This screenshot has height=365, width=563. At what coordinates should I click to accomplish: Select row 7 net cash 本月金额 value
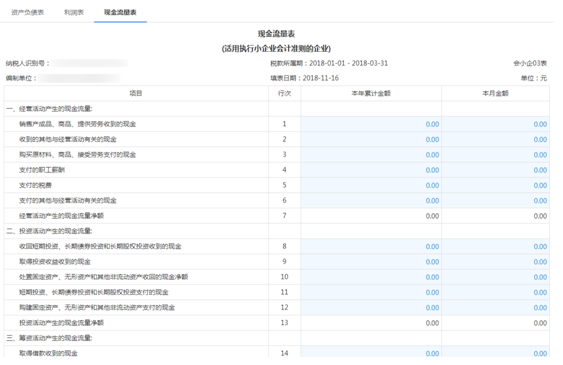pyautogui.click(x=540, y=216)
